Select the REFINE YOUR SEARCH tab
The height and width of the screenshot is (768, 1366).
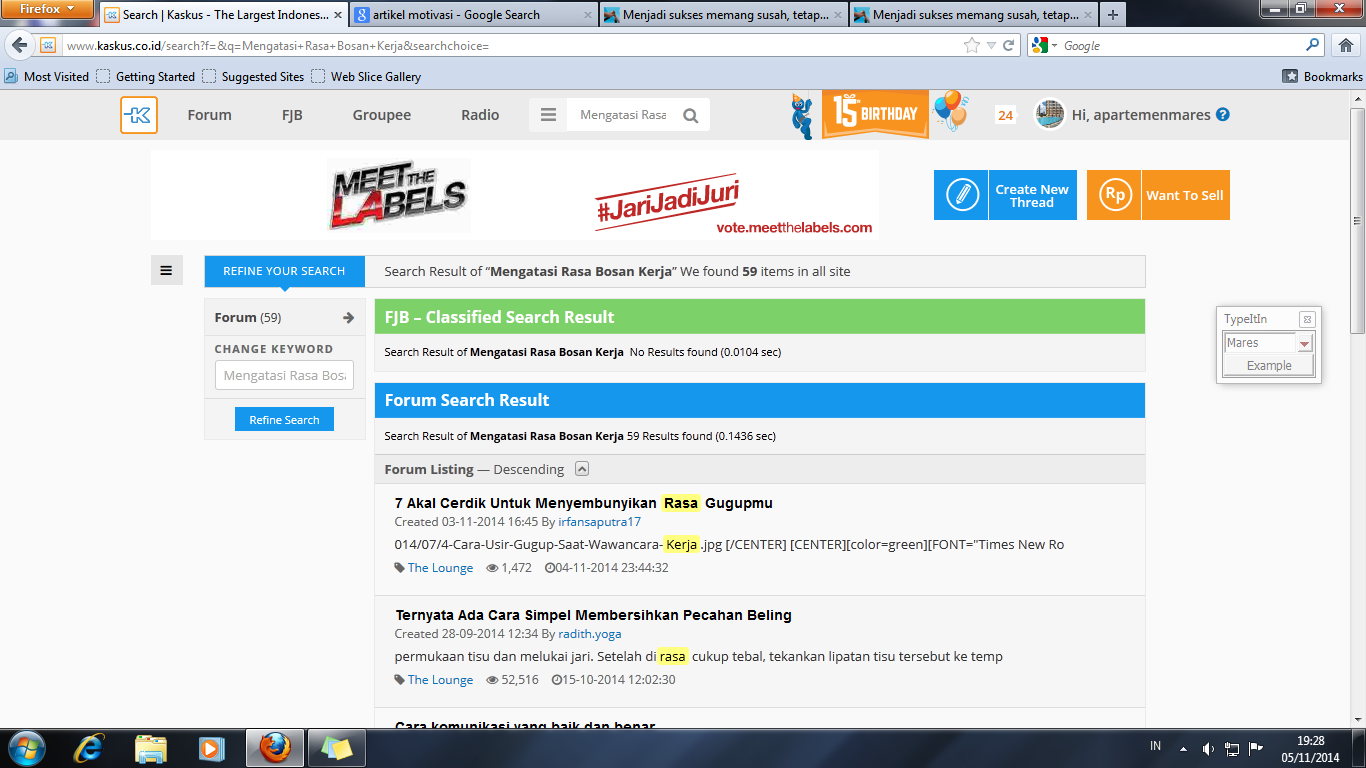[x=284, y=271]
